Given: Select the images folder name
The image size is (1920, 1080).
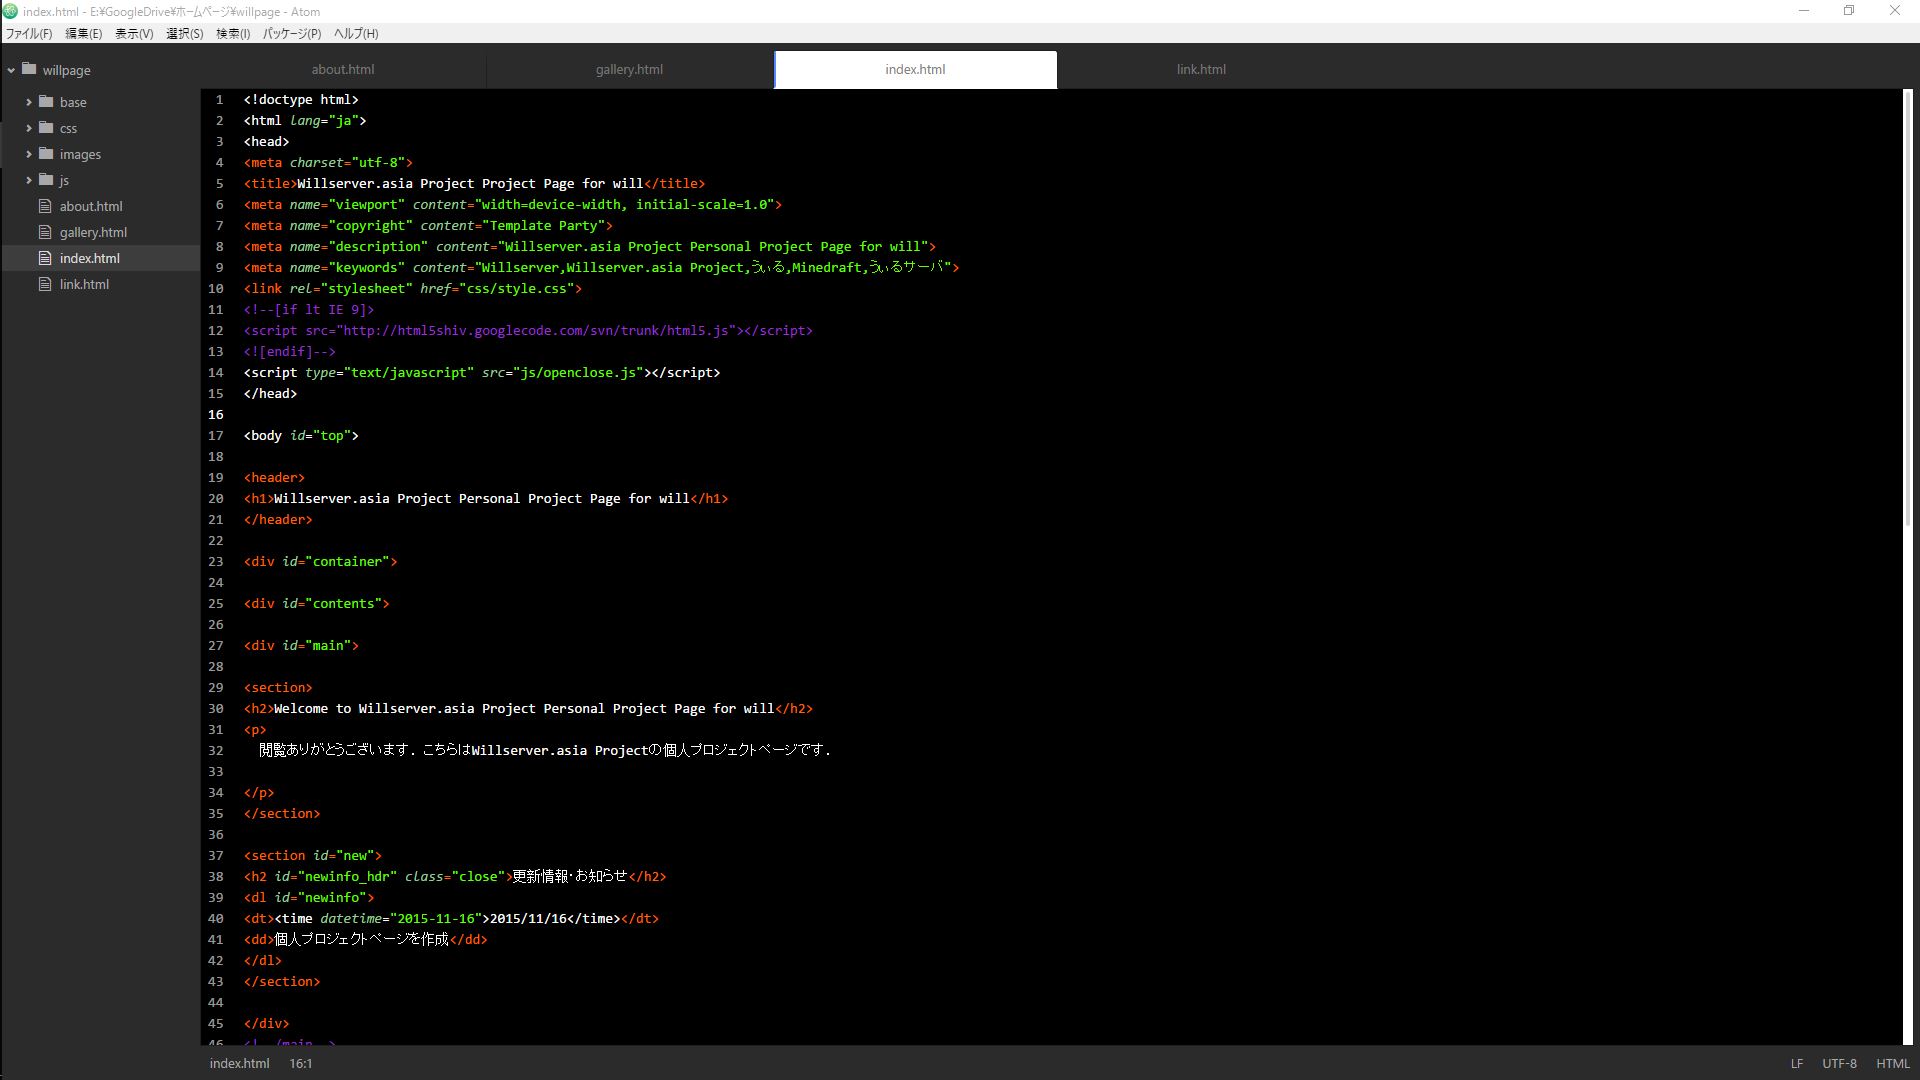Looking at the screenshot, I should click(x=80, y=154).
